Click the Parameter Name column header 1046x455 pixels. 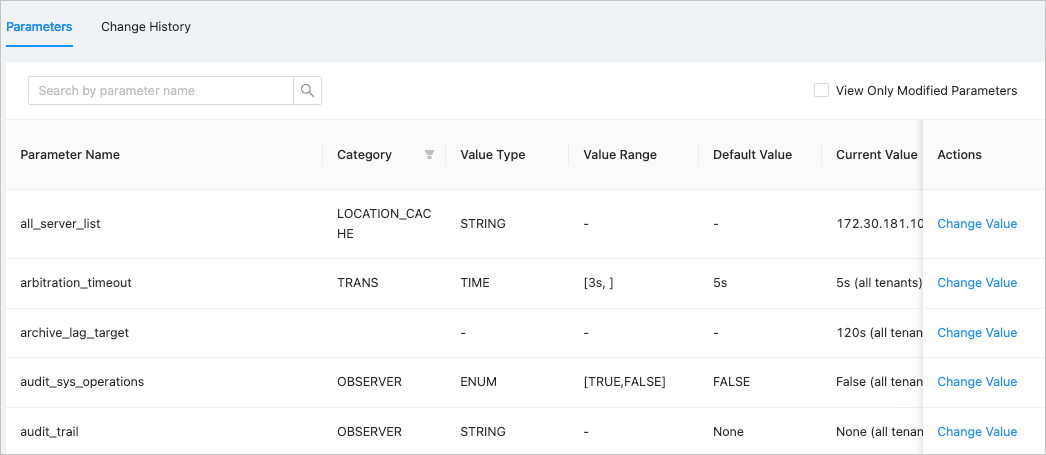(70, 155)
